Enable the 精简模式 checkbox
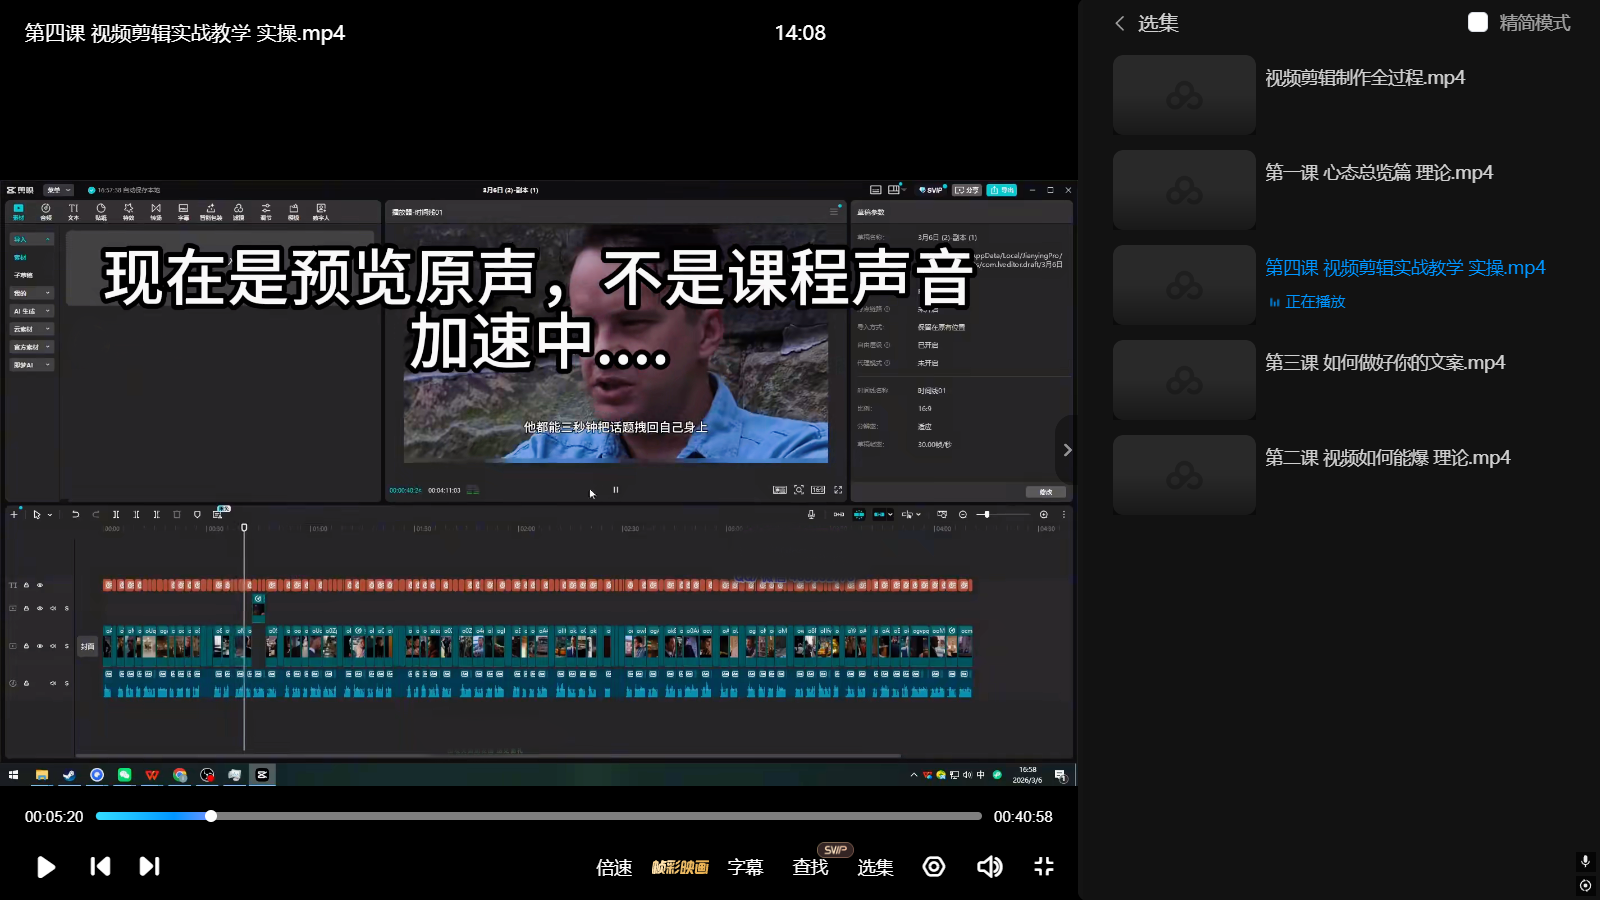Viewport: 1600px width, 900px height. [x=1478, y=23]
